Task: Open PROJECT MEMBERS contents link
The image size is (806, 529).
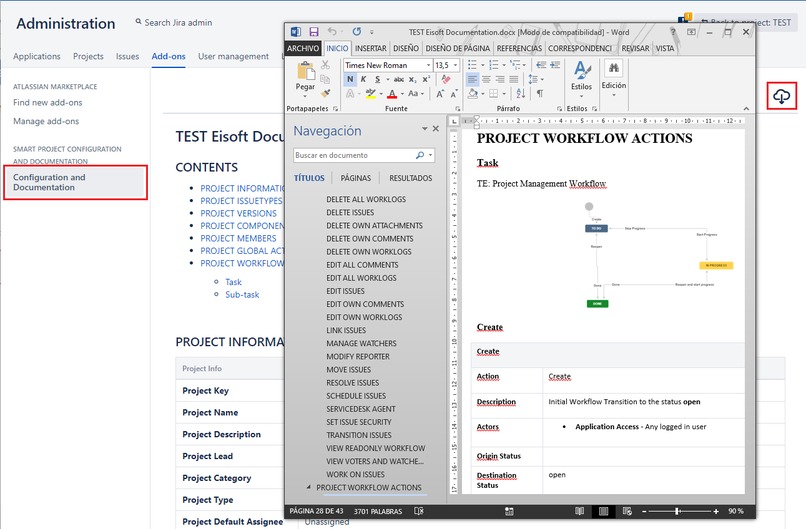Action: coord(239,239)
